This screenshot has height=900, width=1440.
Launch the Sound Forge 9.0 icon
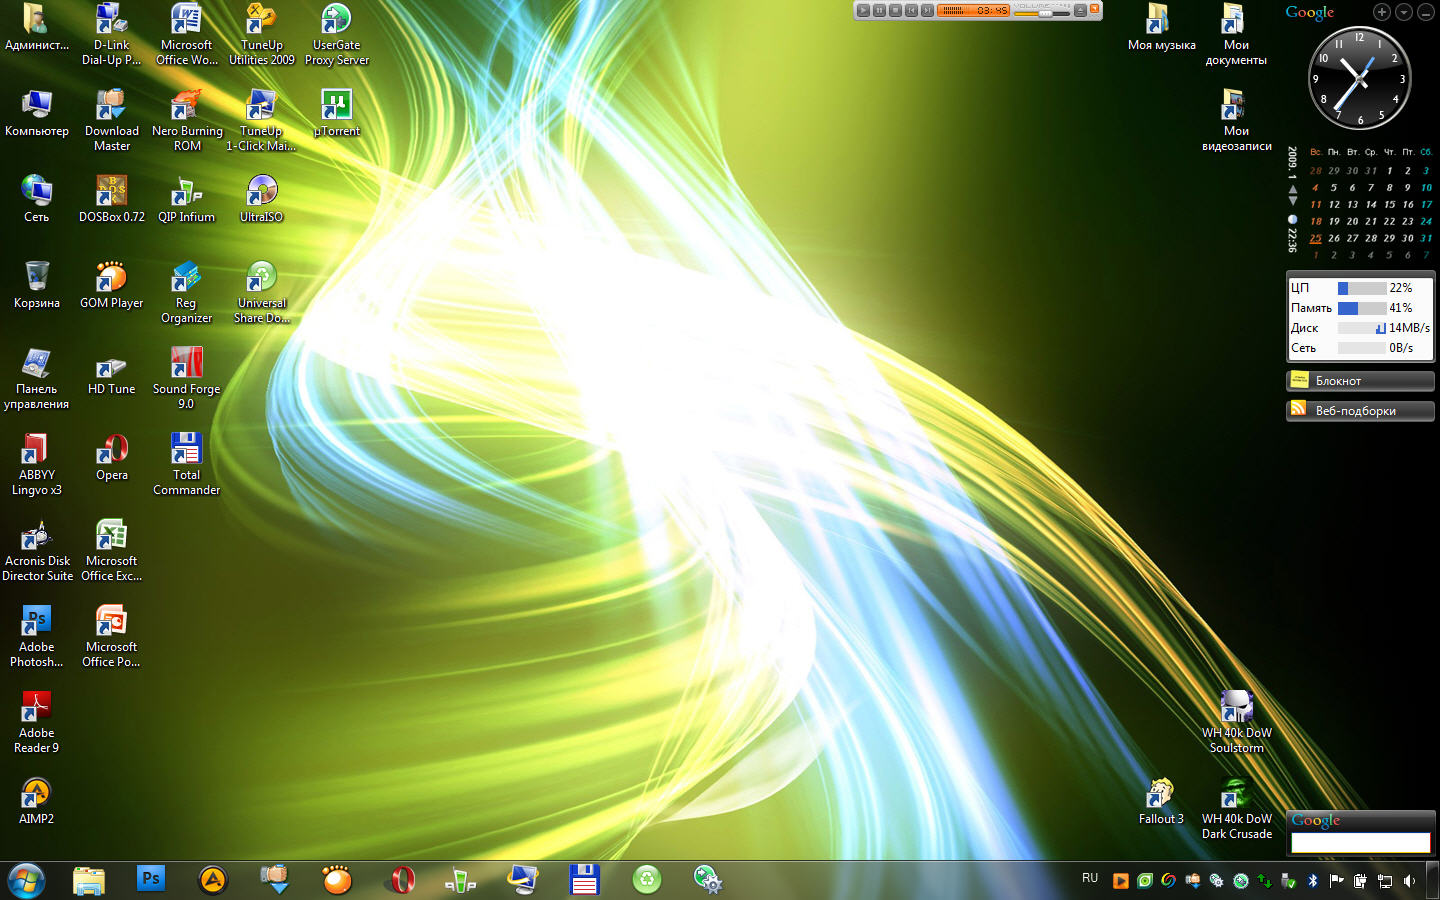(187, 378)
